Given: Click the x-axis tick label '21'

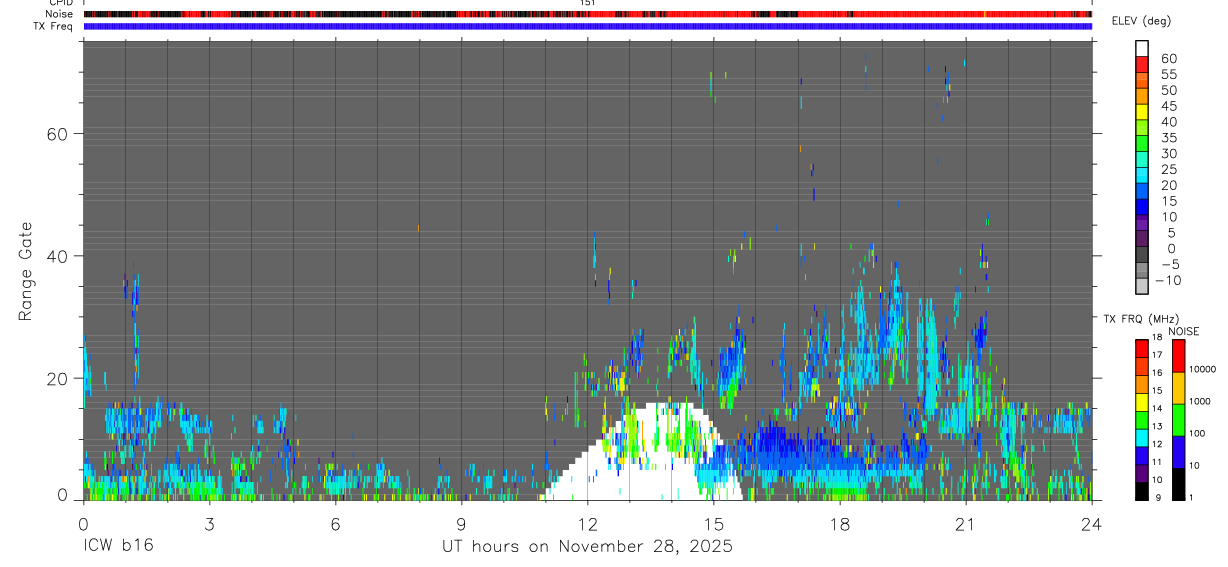Looking at the screenshot, I should 965,523.
